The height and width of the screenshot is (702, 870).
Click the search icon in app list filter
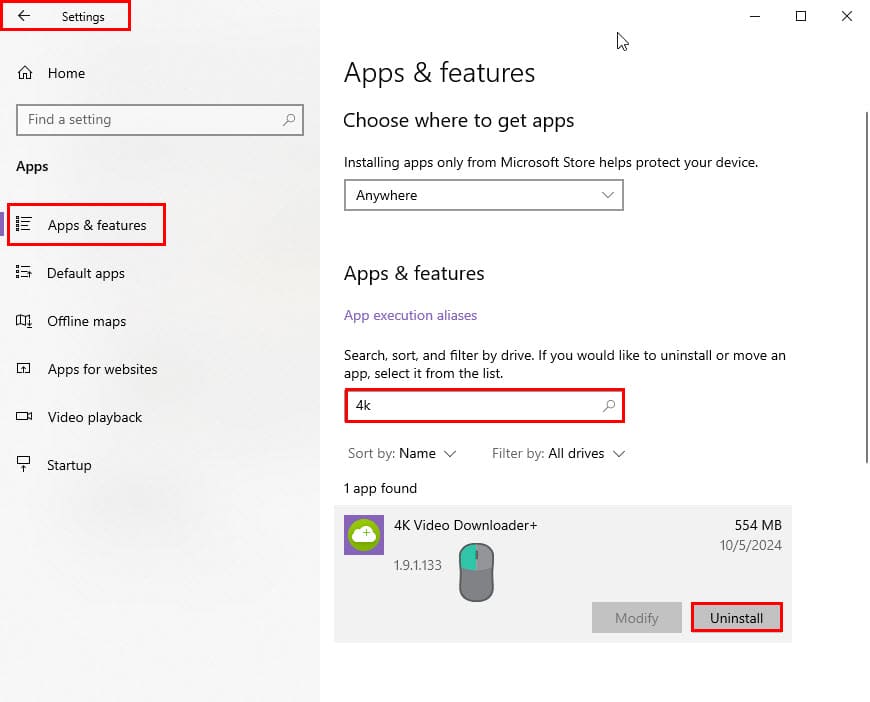(x=609, y=406)
